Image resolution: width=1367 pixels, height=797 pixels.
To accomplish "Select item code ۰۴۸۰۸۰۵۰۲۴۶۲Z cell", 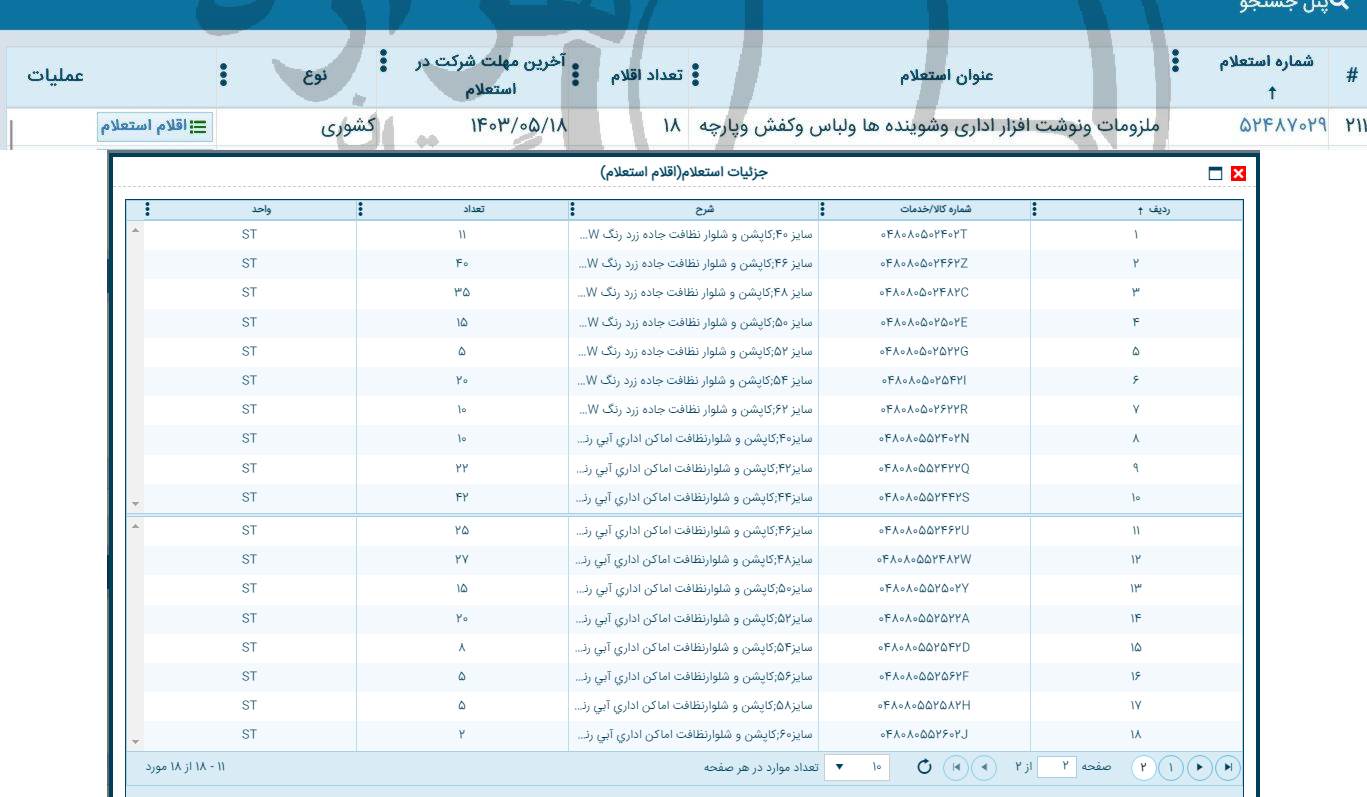I will 924,264.
